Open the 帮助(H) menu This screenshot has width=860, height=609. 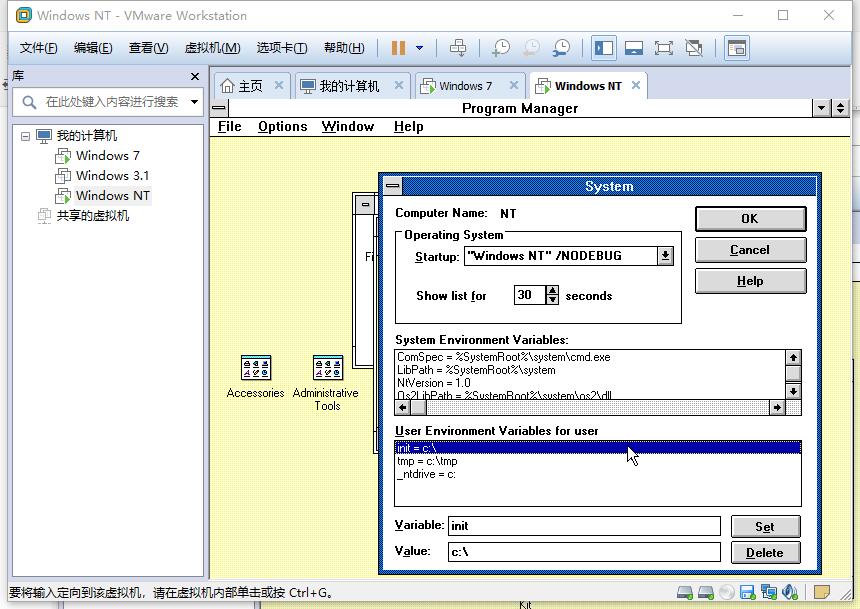click(344, 48)
